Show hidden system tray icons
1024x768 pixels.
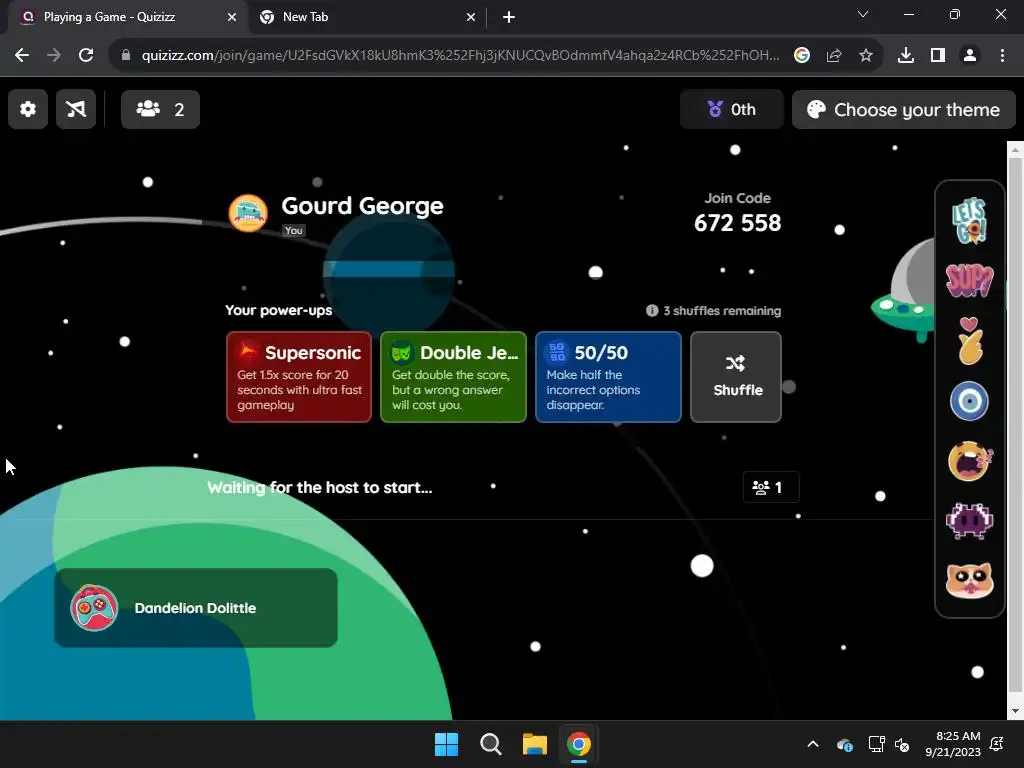[813, 744]
